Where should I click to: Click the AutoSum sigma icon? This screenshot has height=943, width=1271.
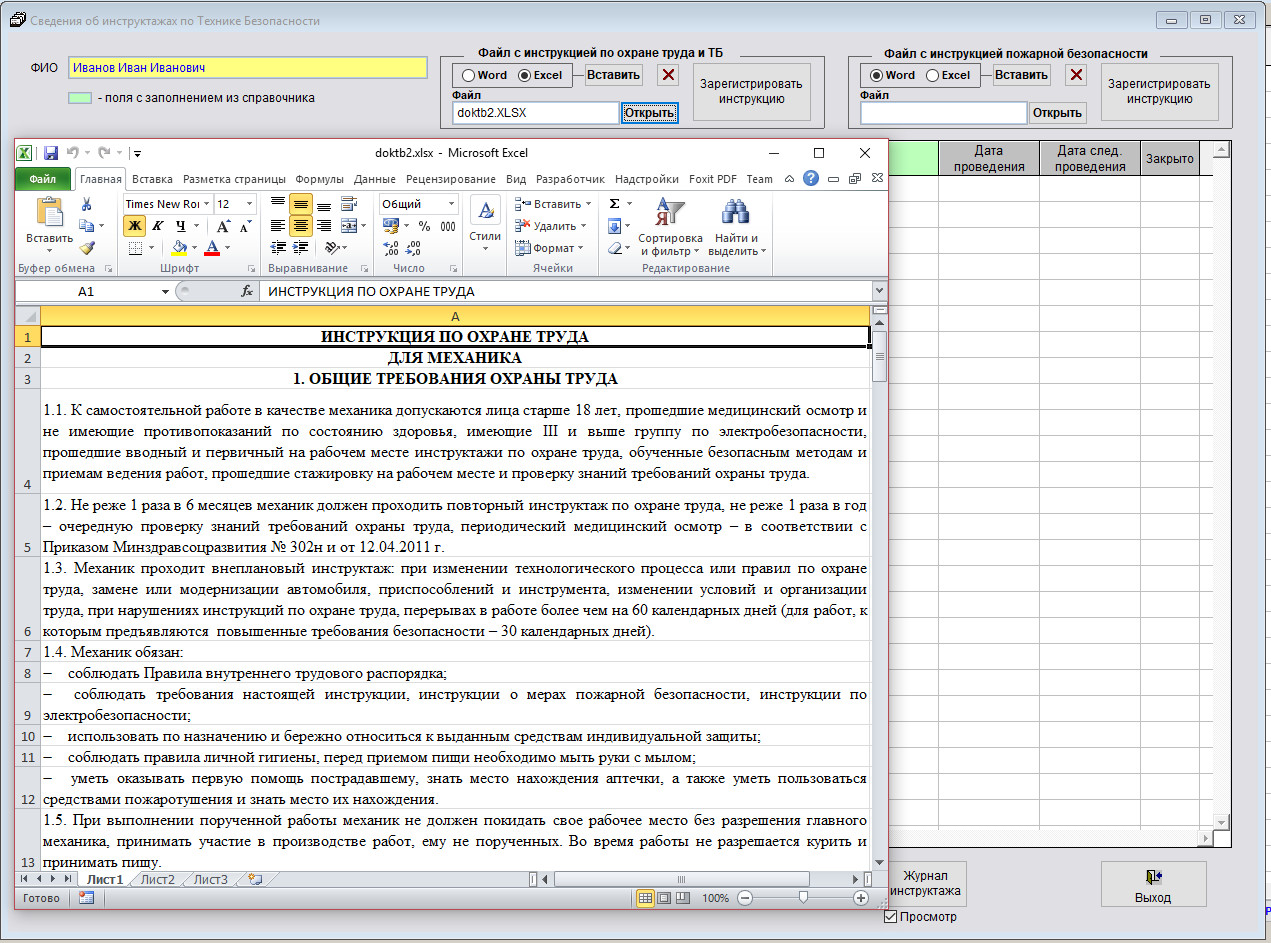[x=614, y=204]
